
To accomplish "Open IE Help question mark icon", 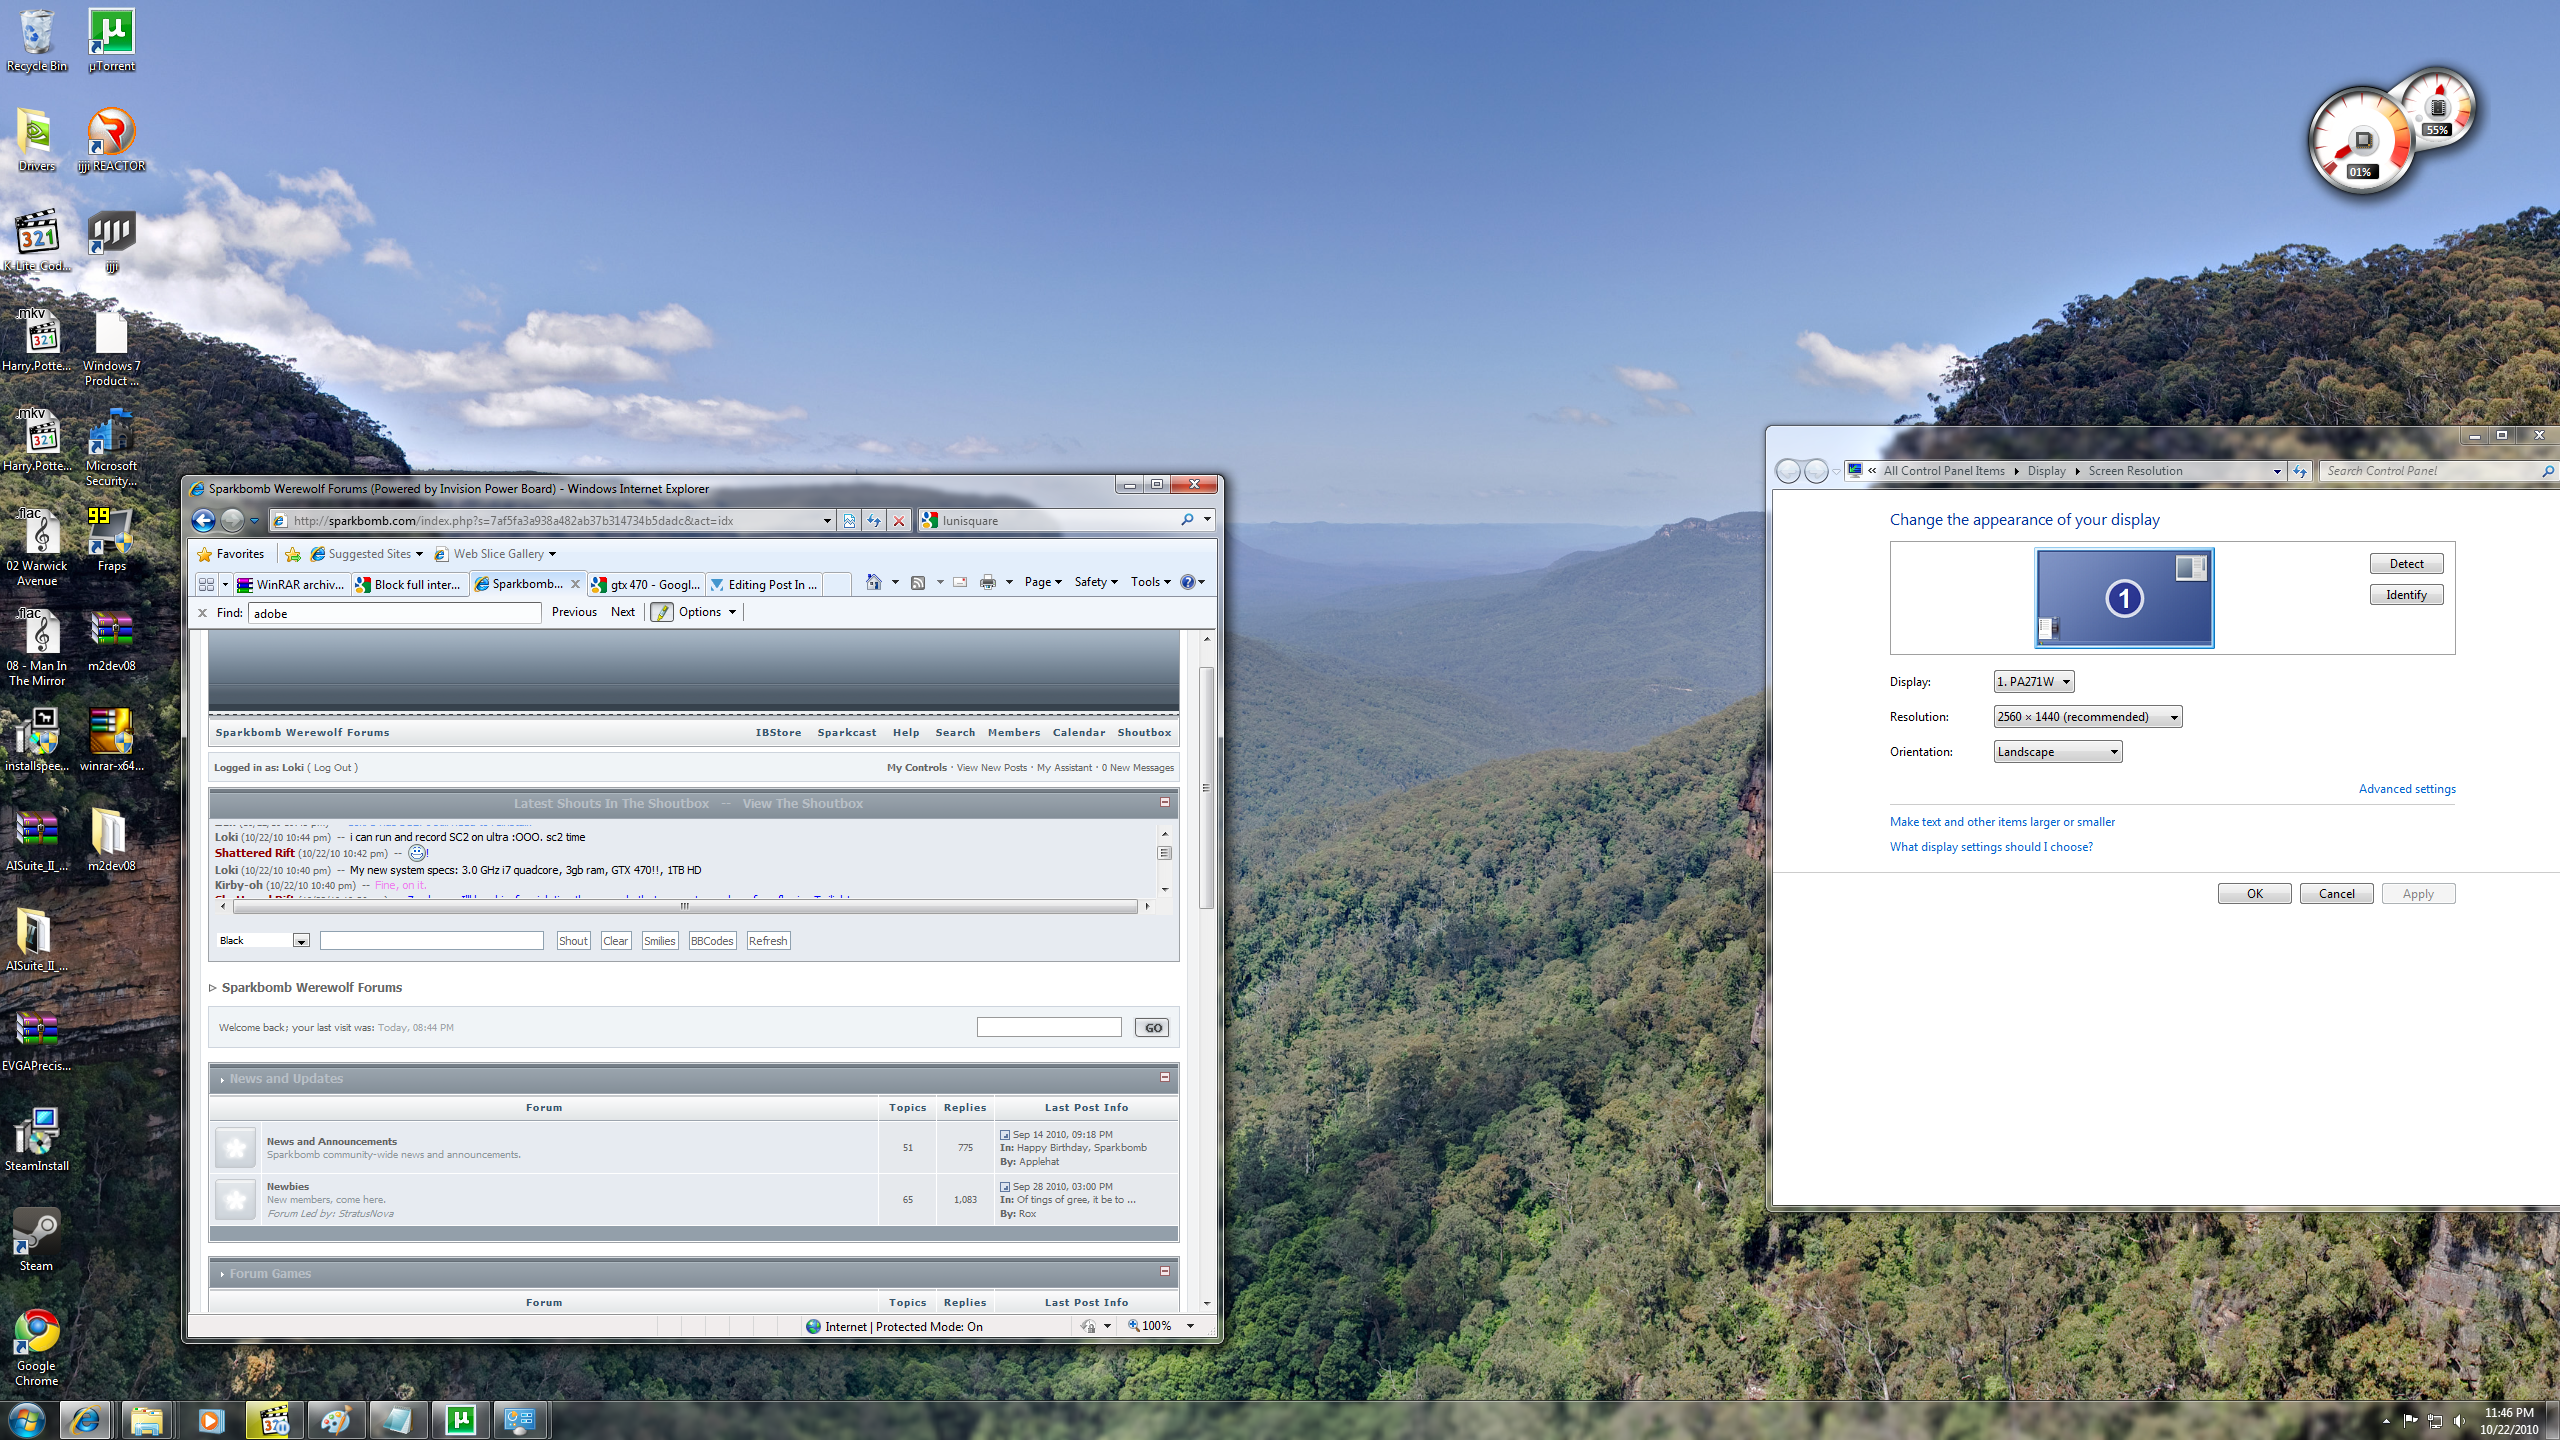I will pyautogui.click(x=1187, y=582).
